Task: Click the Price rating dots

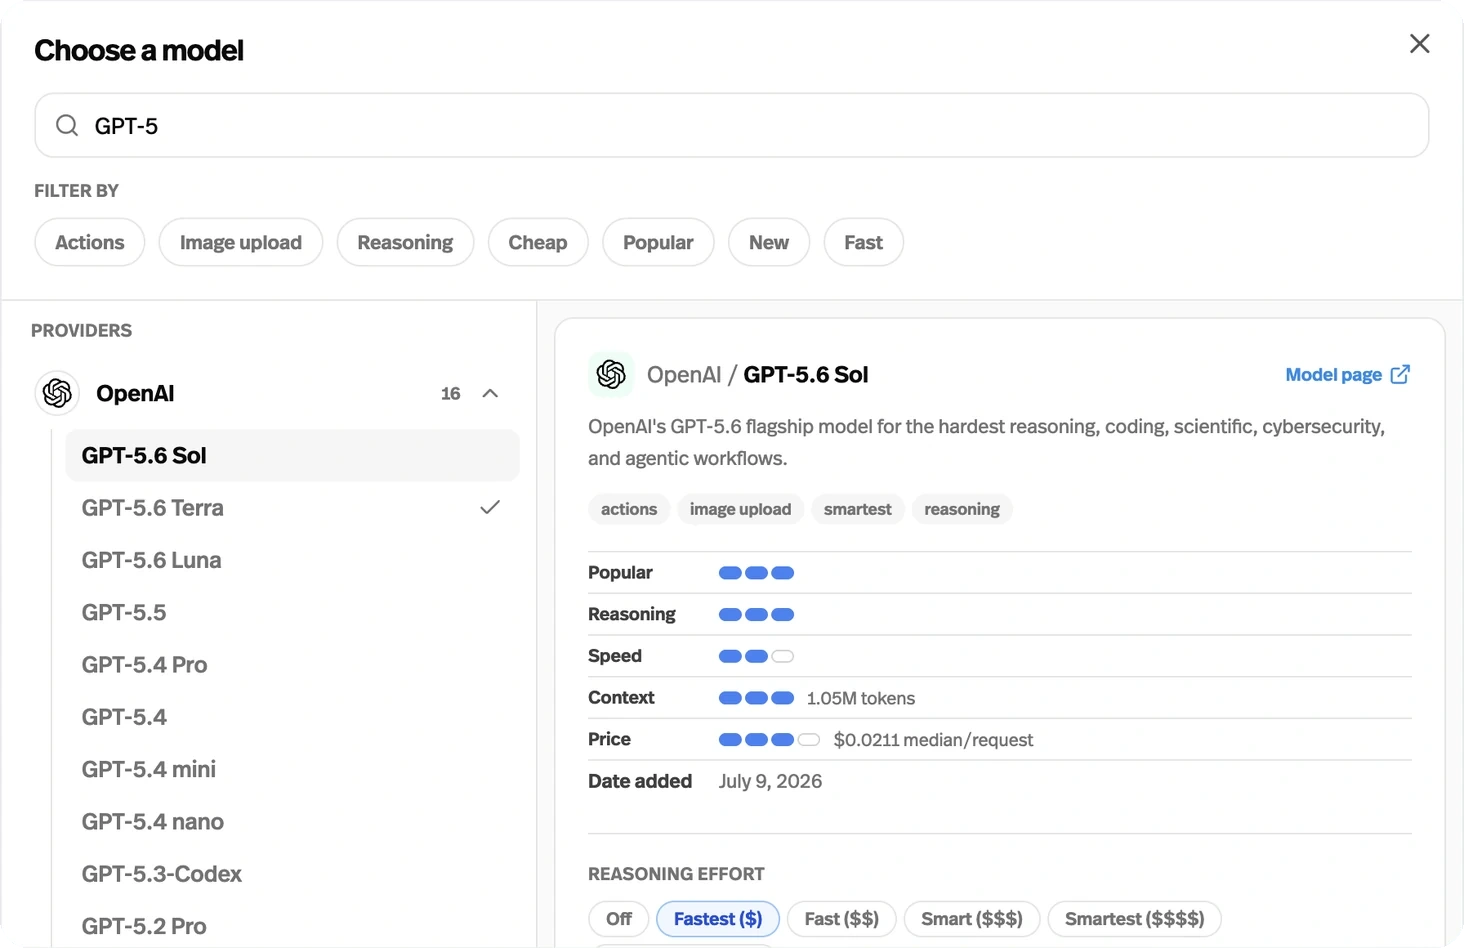Action: tap(770, 740)
